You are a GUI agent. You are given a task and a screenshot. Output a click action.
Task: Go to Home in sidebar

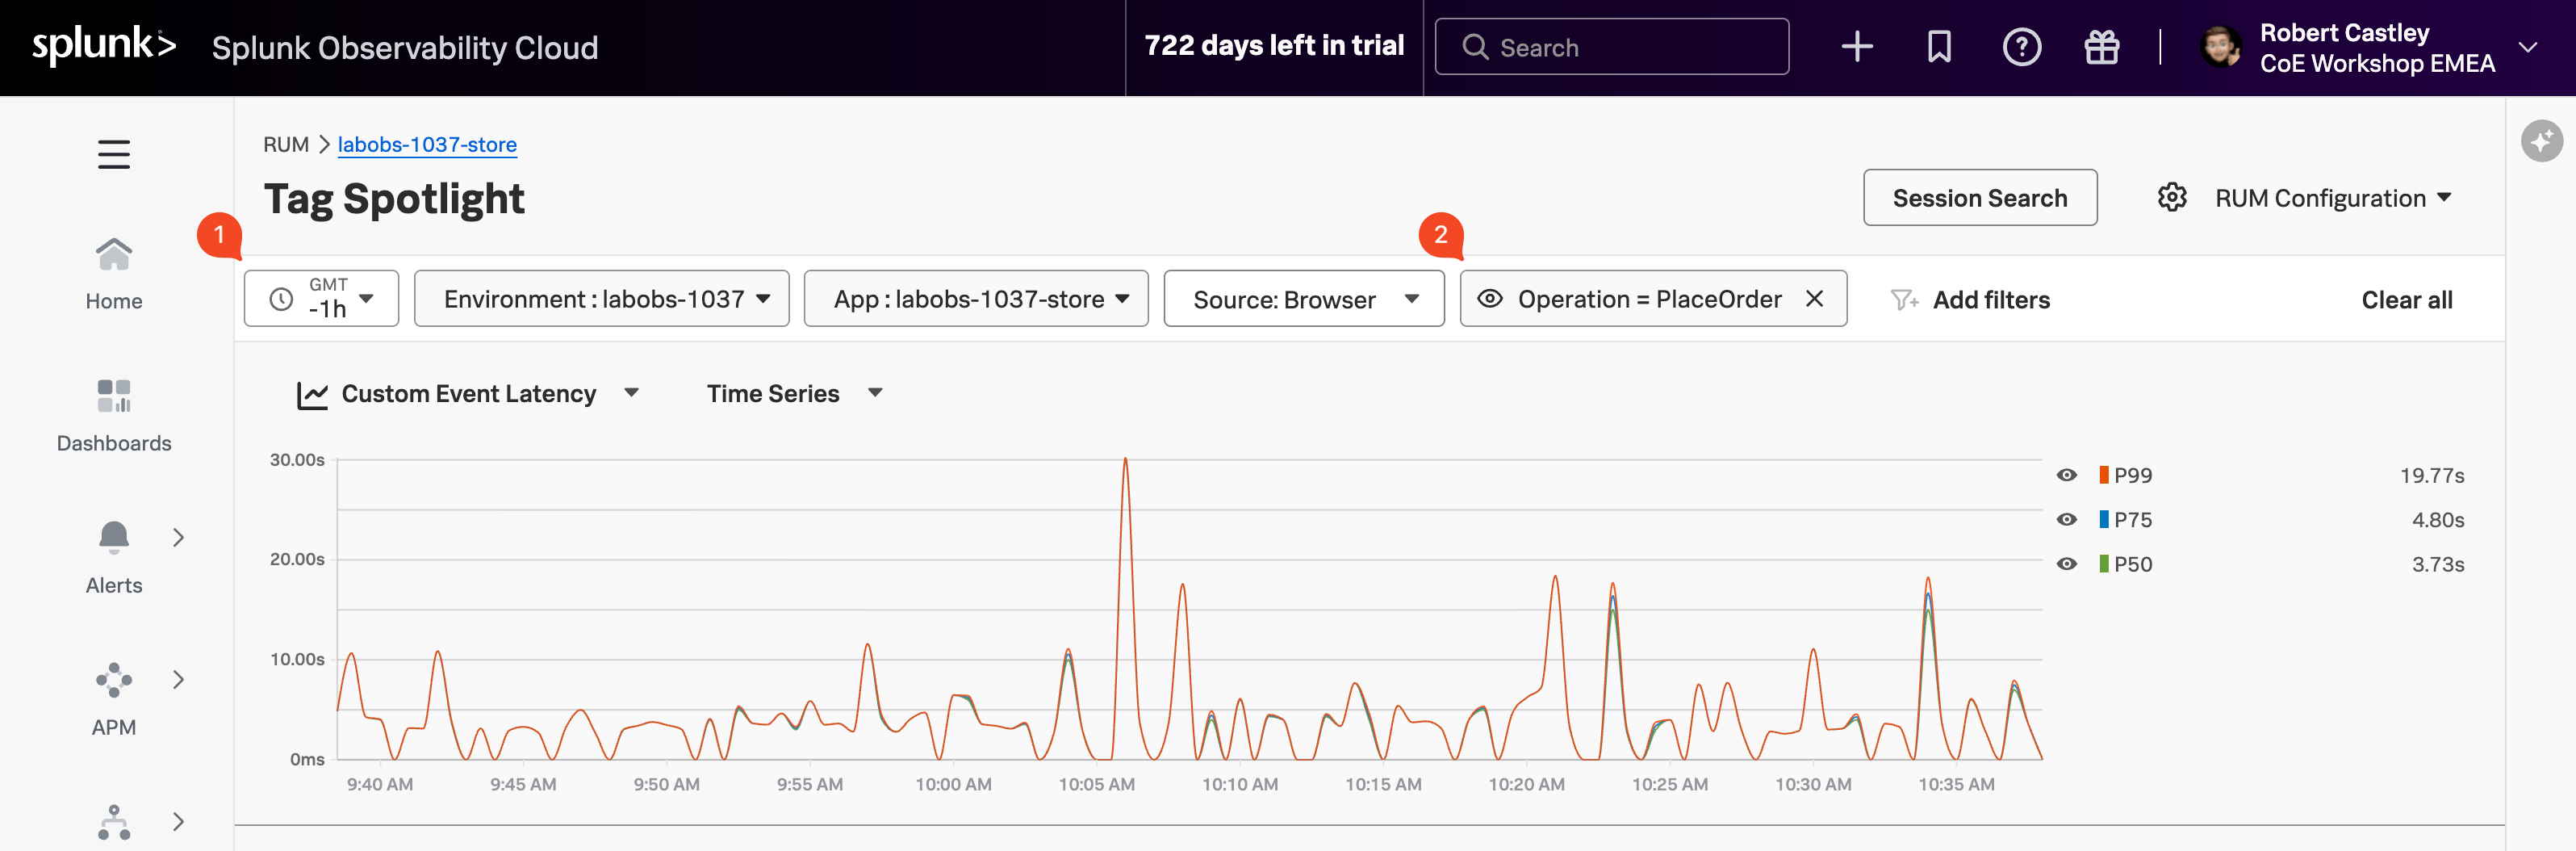tap(114, 273)
